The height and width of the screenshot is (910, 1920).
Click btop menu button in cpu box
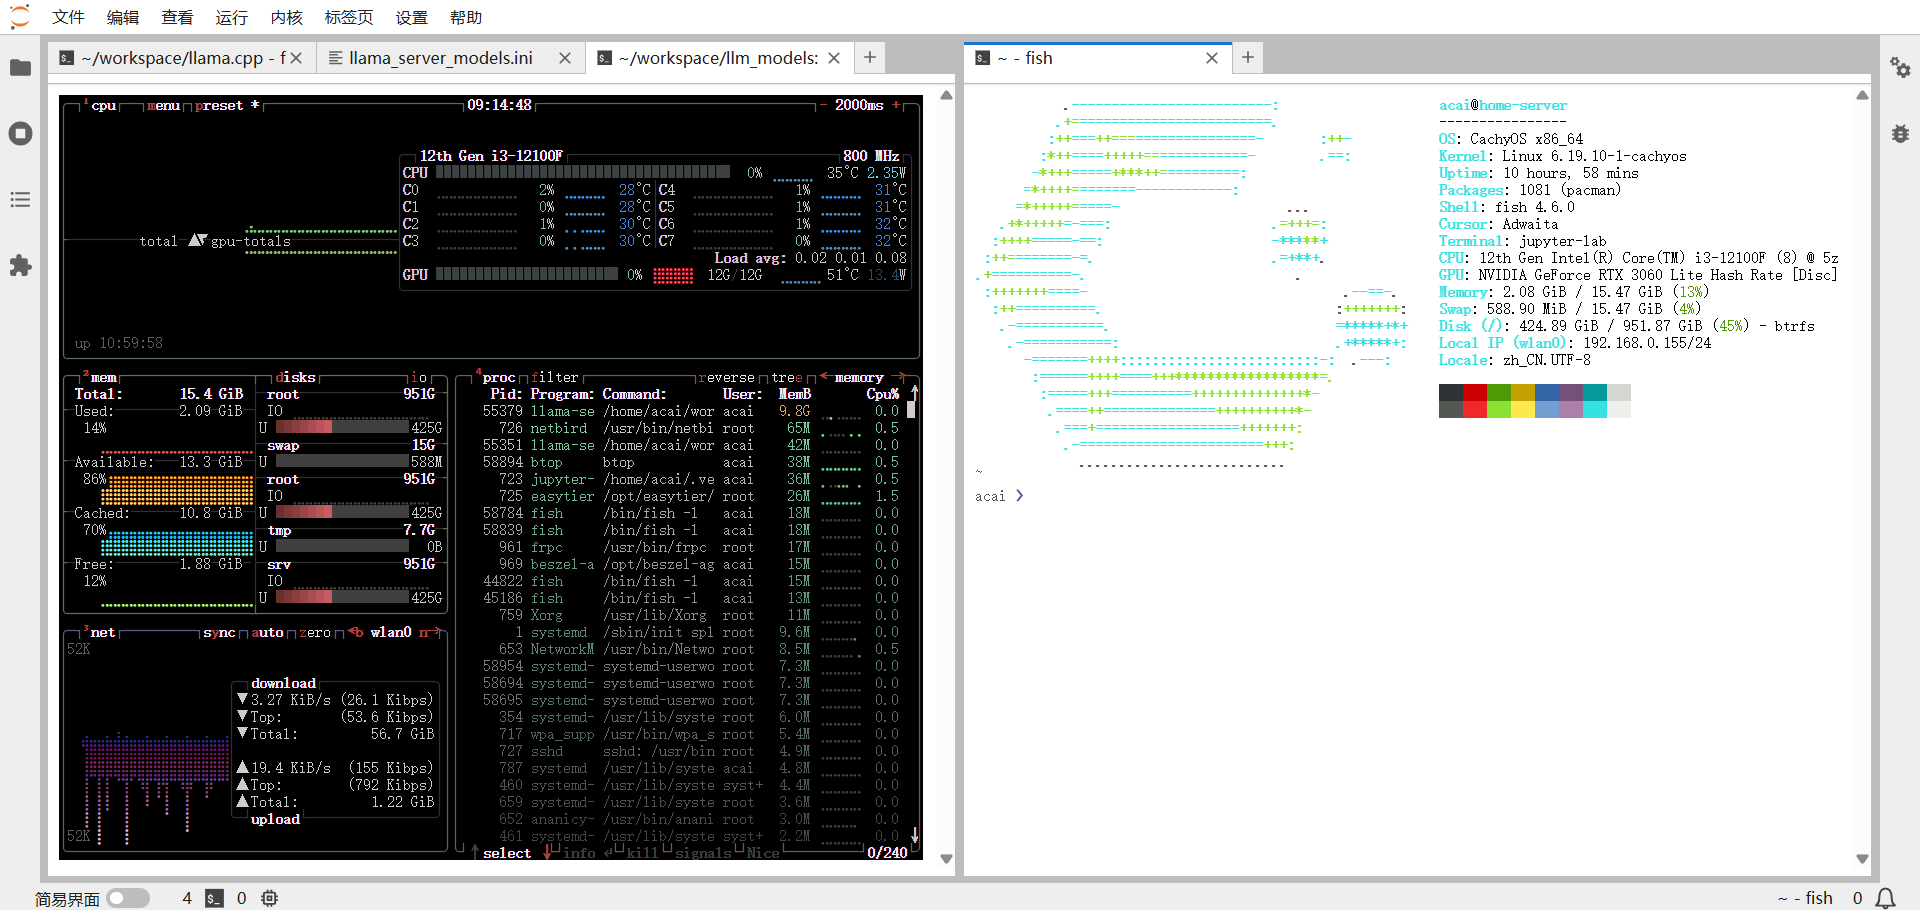point(163,105)
